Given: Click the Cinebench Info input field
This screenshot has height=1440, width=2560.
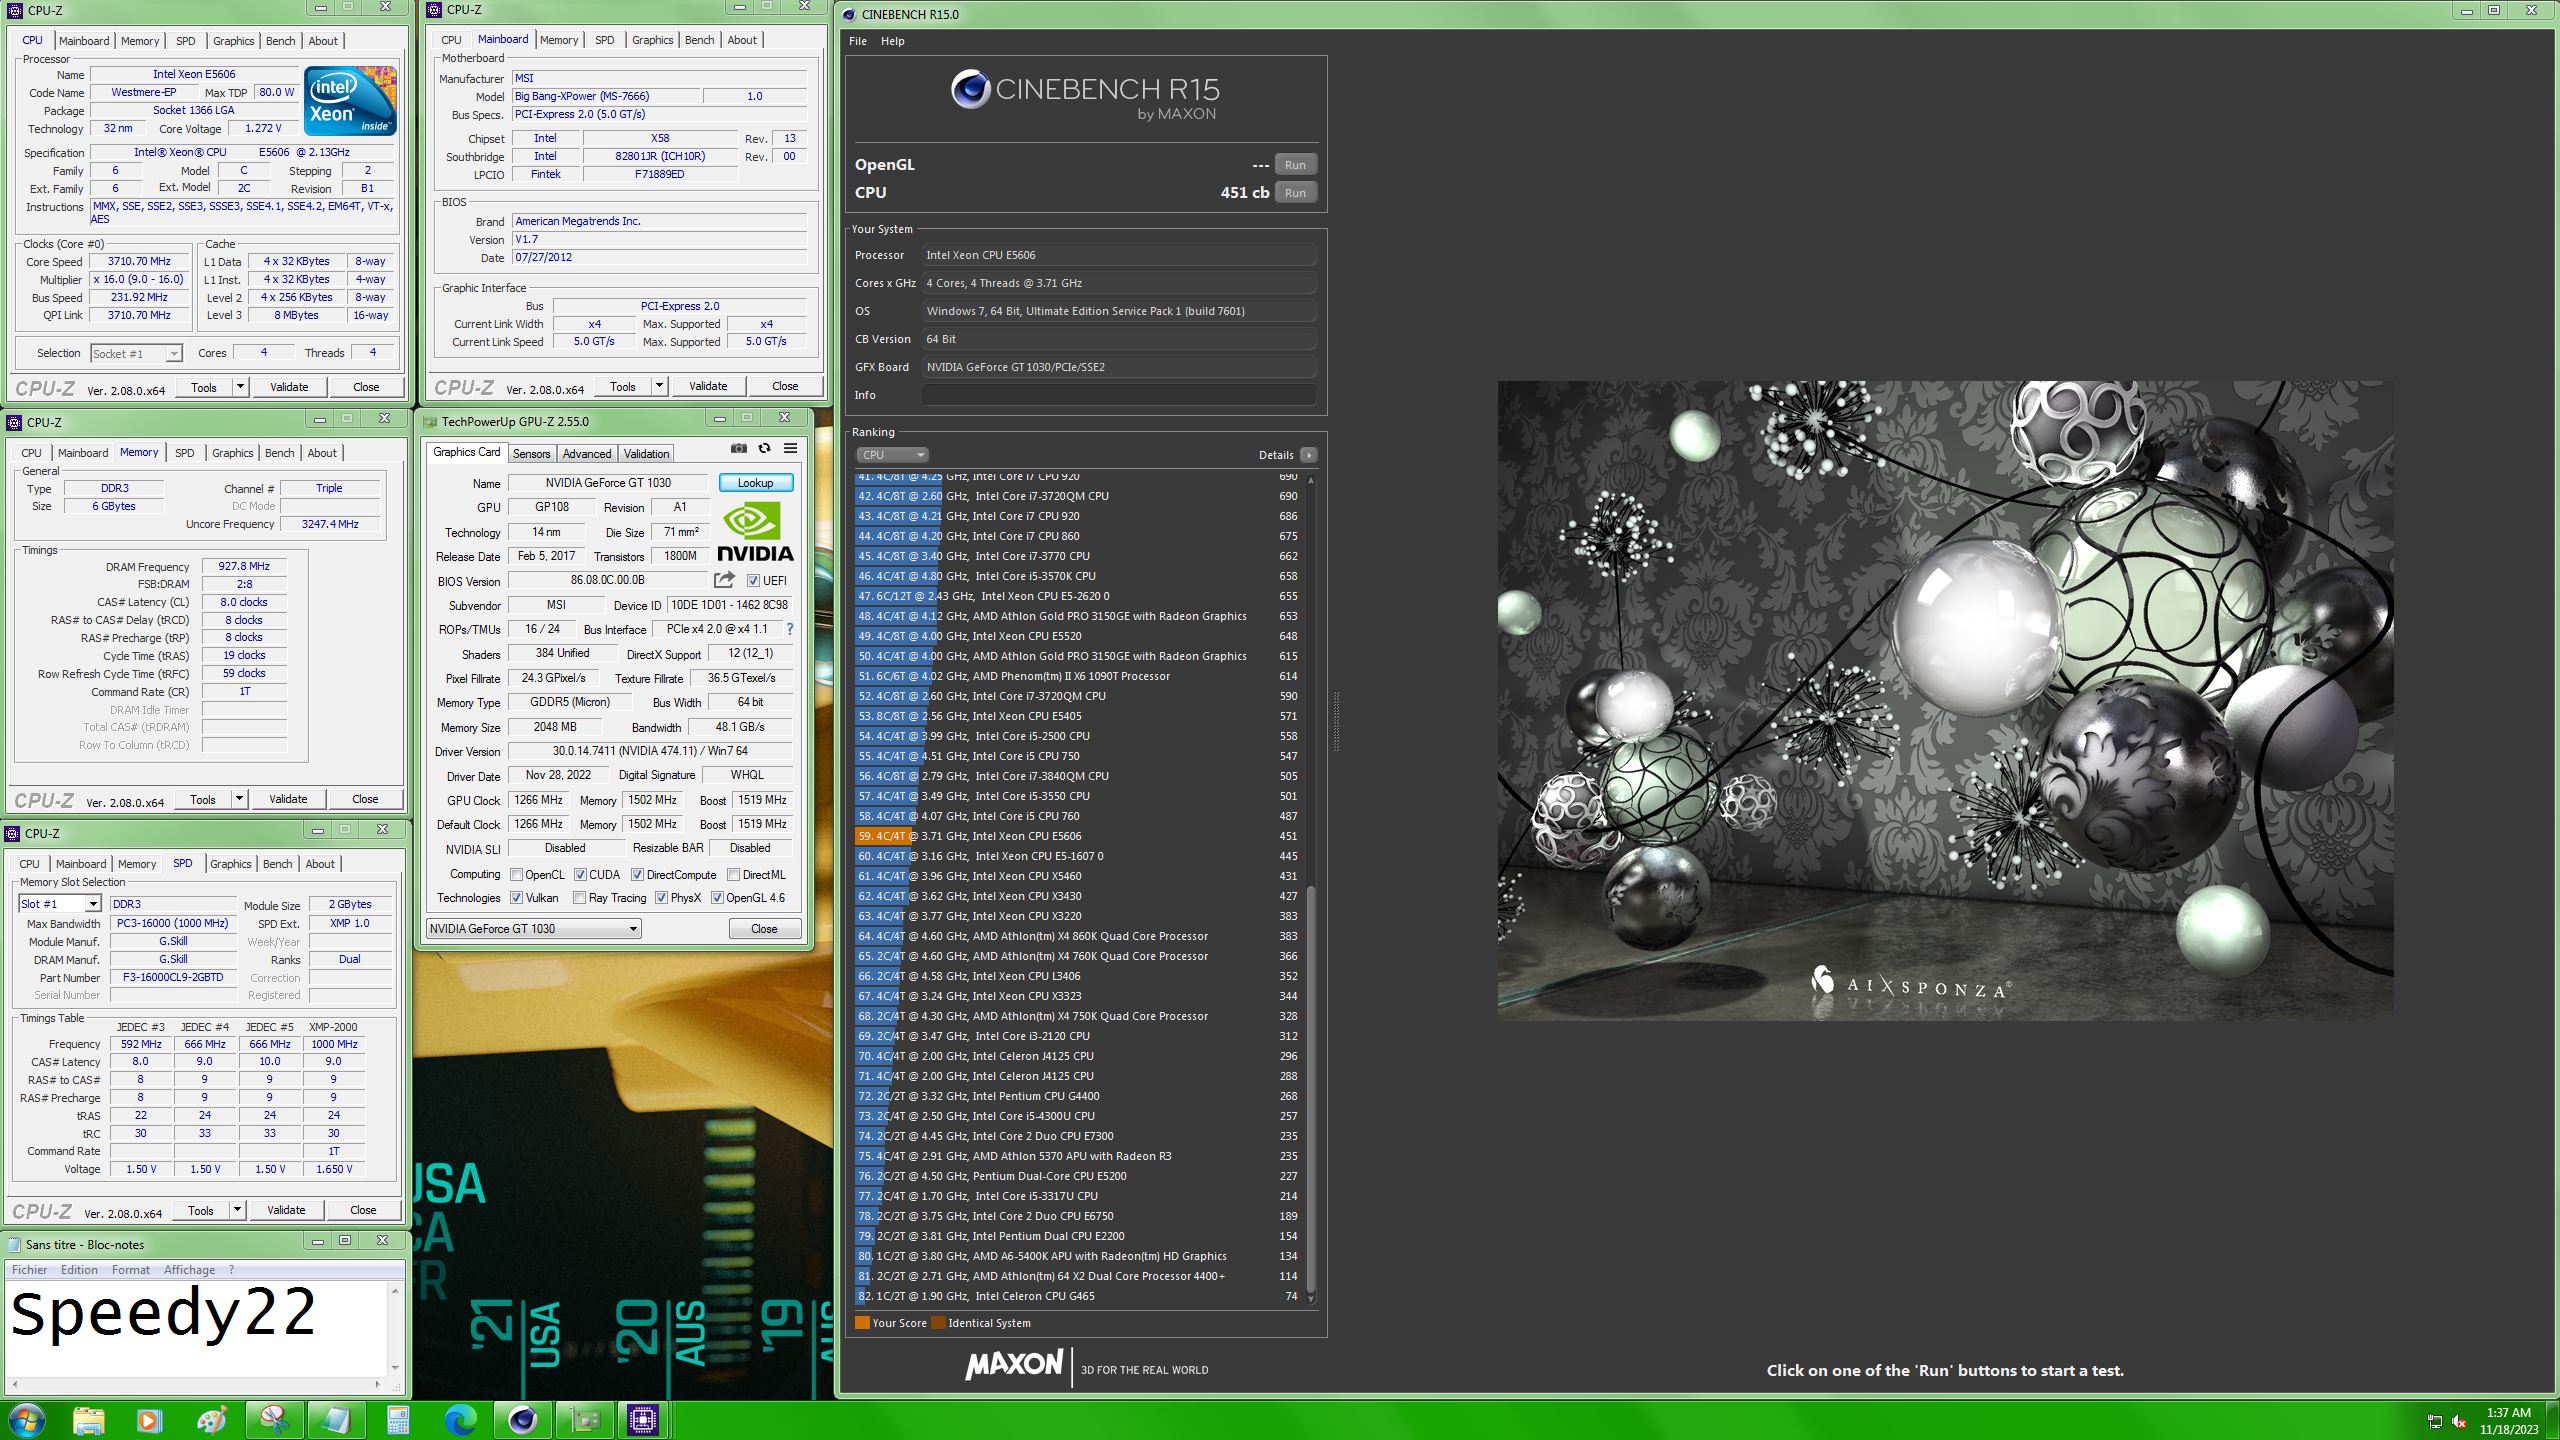Looking at the screenshot, I should pos(1118,395).
